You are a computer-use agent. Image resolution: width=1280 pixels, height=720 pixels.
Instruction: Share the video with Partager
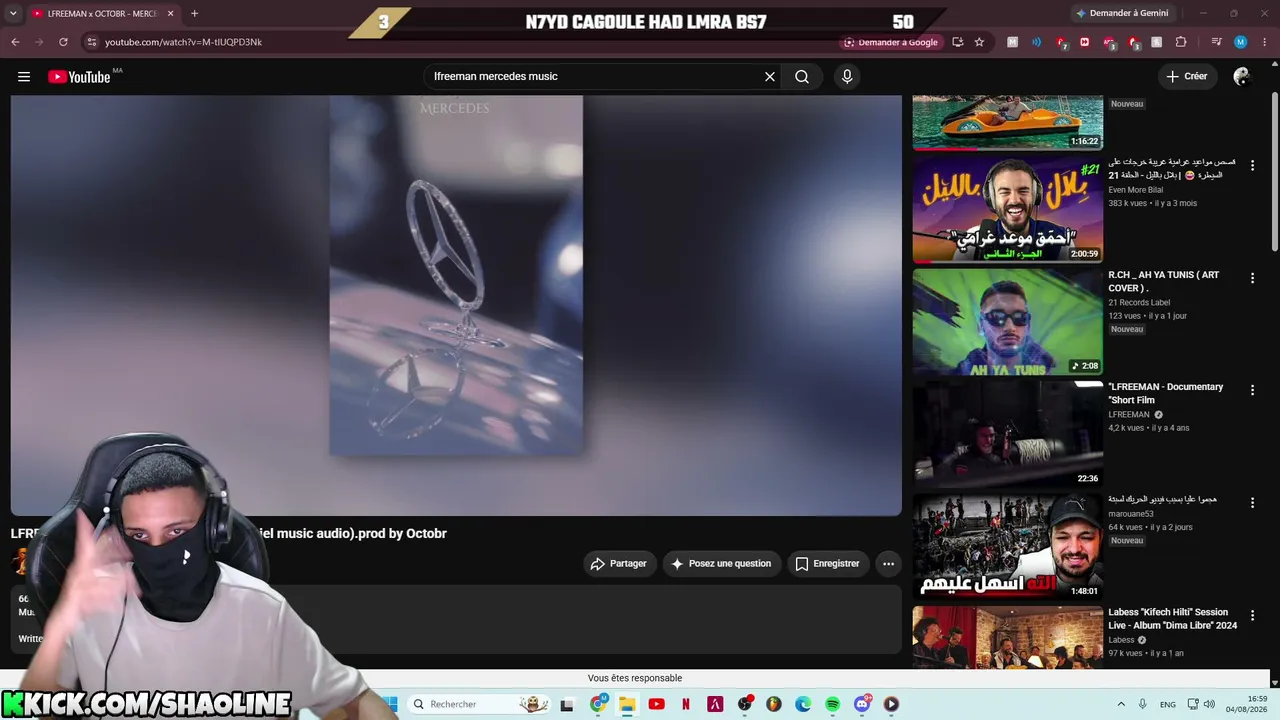620,564
